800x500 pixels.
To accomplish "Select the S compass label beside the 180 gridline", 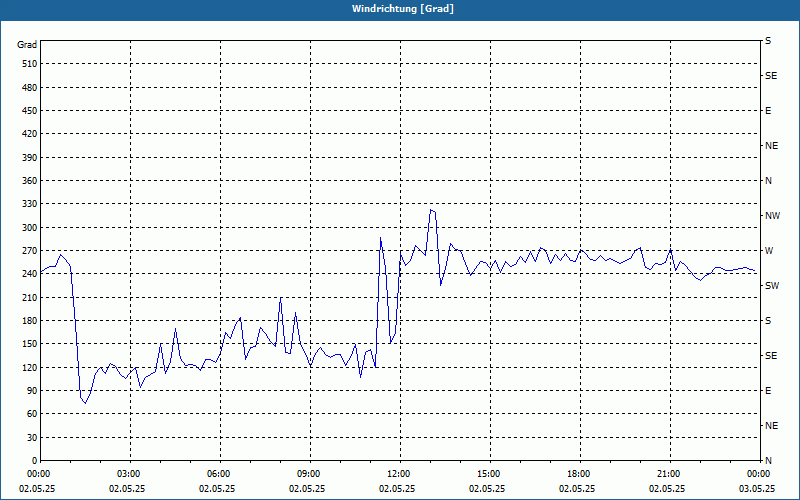I will (x=768, y=321).
